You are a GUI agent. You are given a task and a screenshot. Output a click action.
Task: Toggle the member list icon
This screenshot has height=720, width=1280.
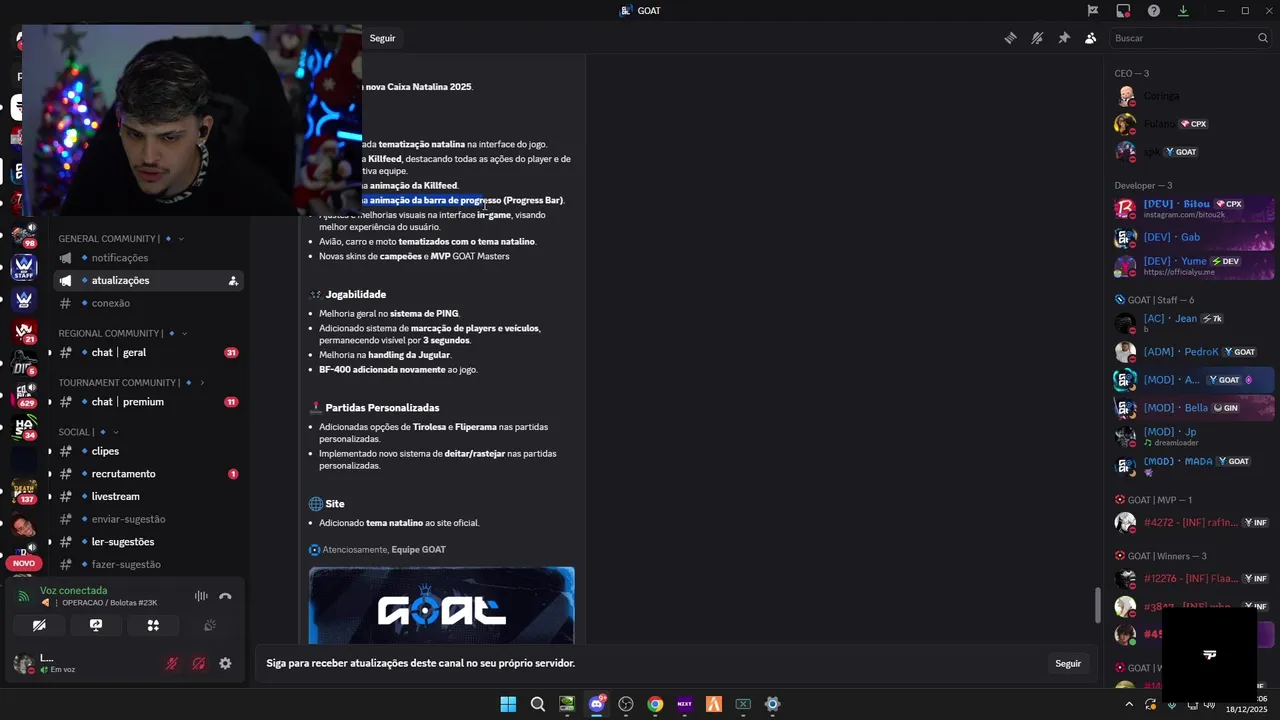coord(1090,38)
